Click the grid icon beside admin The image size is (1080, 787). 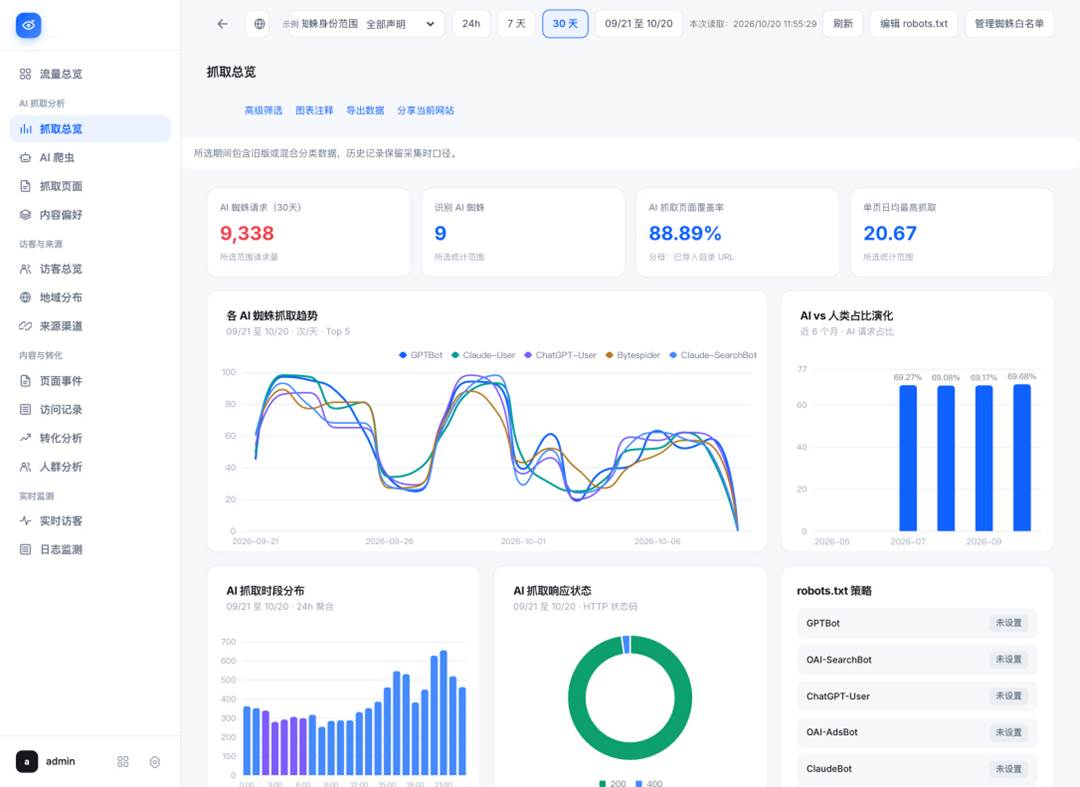pos(123,762)
